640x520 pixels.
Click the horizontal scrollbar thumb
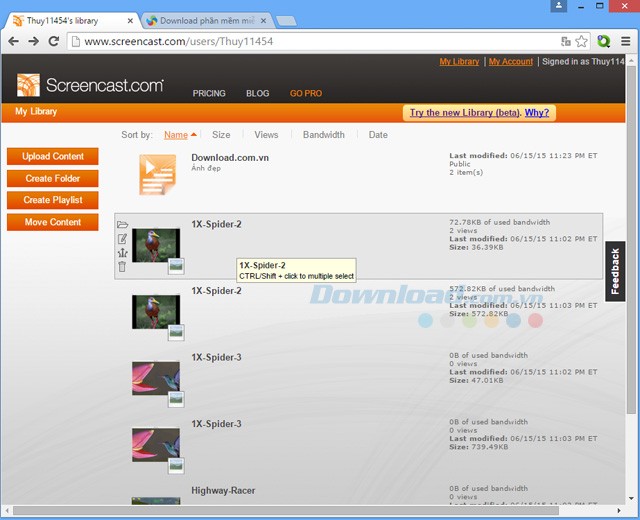[x=286, y=511]
